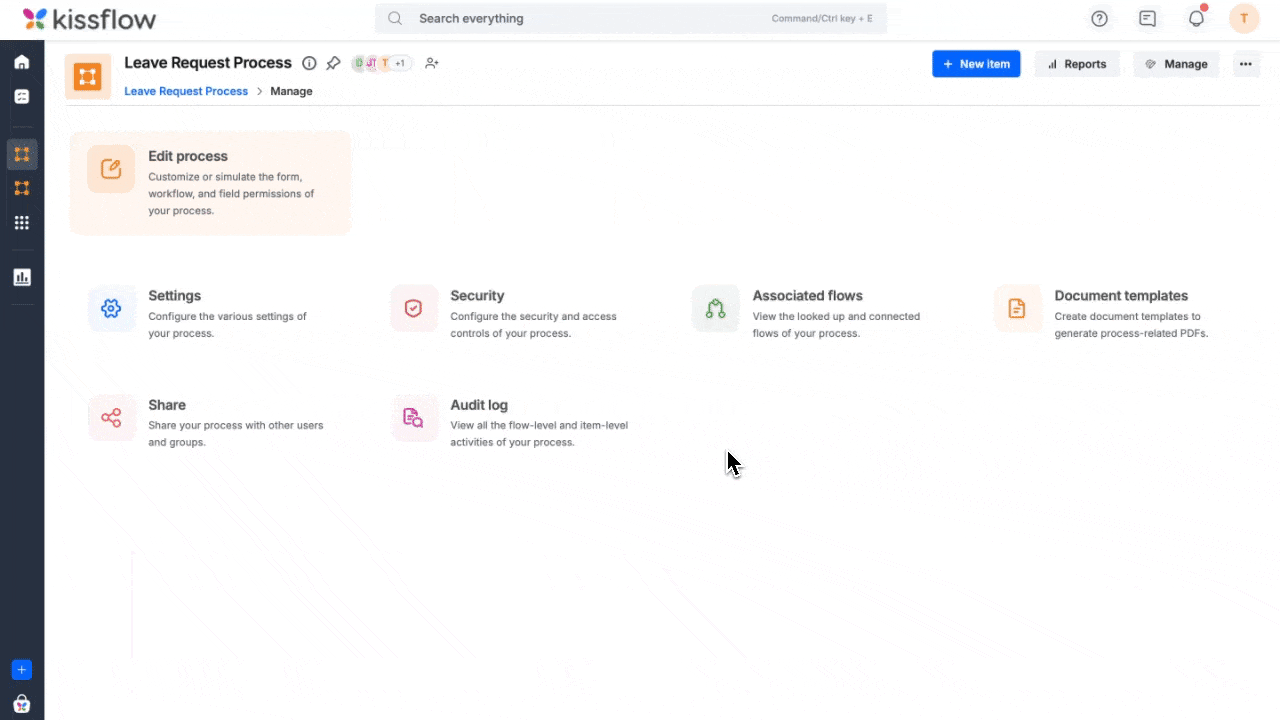Click the Settings gear icon card
The height and width of the screenshot is (720, 1280).
tap(111, 309)
